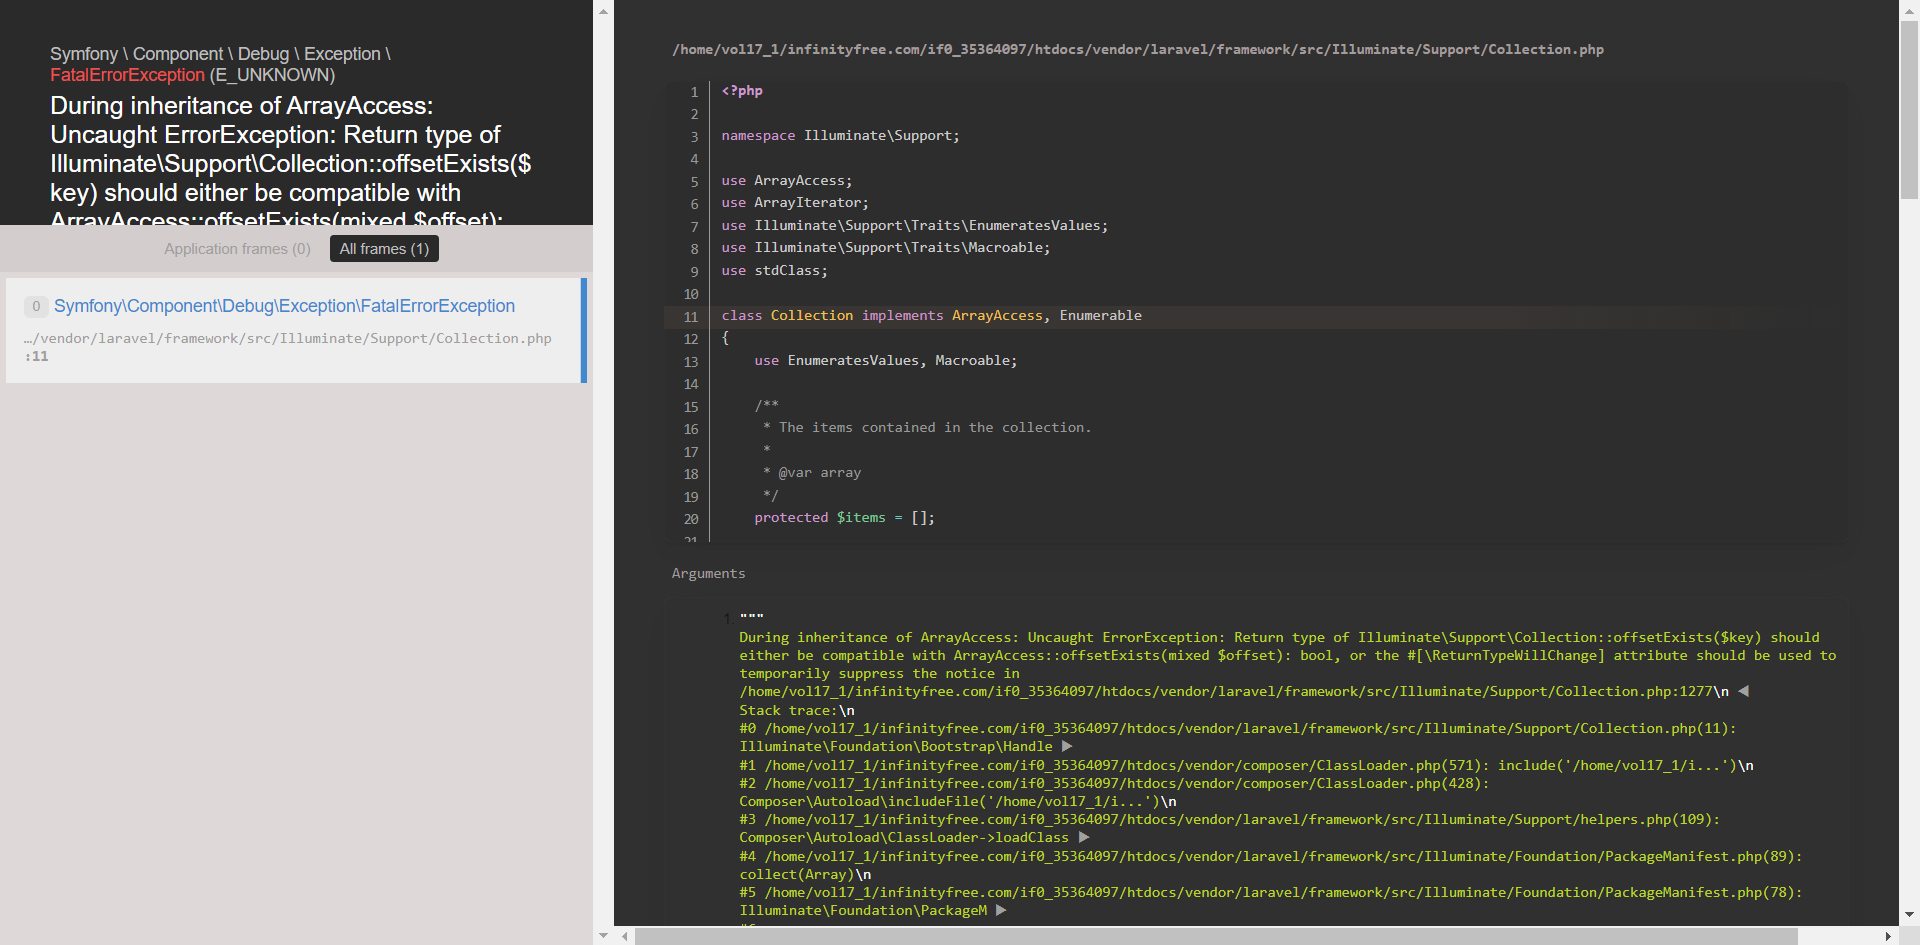1920x945 pixels.
Task: Click the red FatalErrorException title
Action: (127, 75)
